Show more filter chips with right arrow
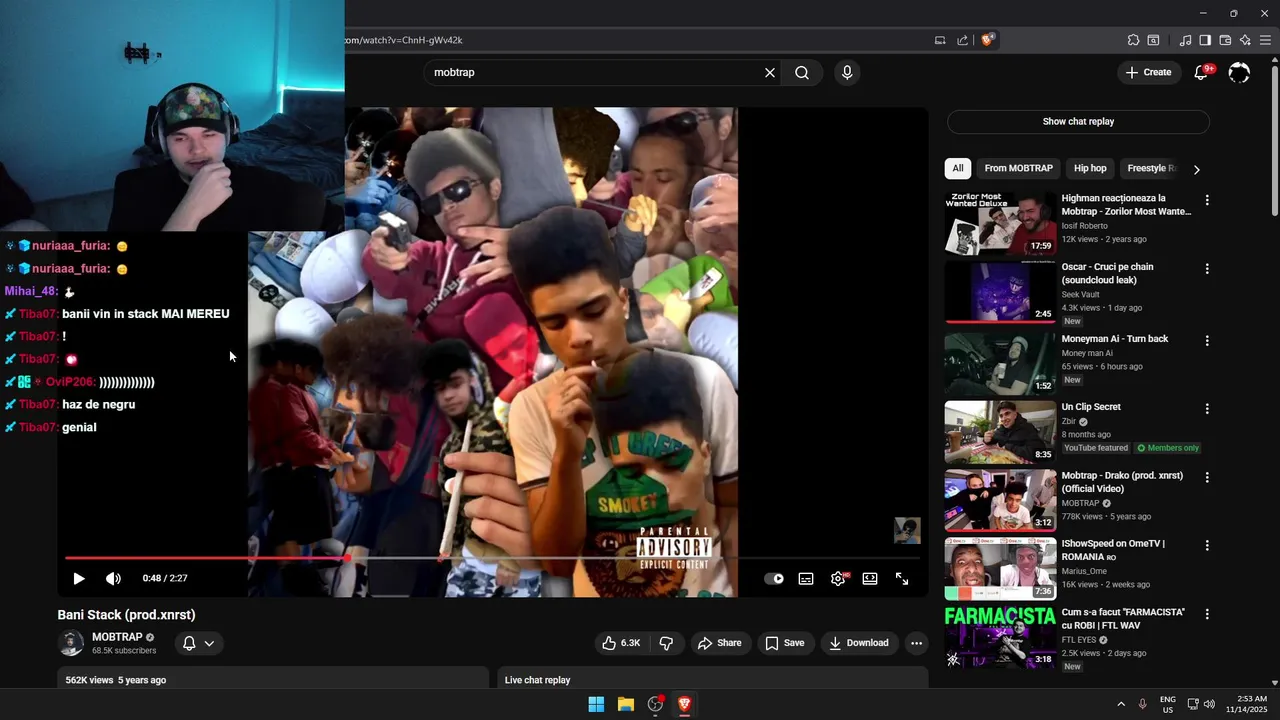 pos(1196,169)
